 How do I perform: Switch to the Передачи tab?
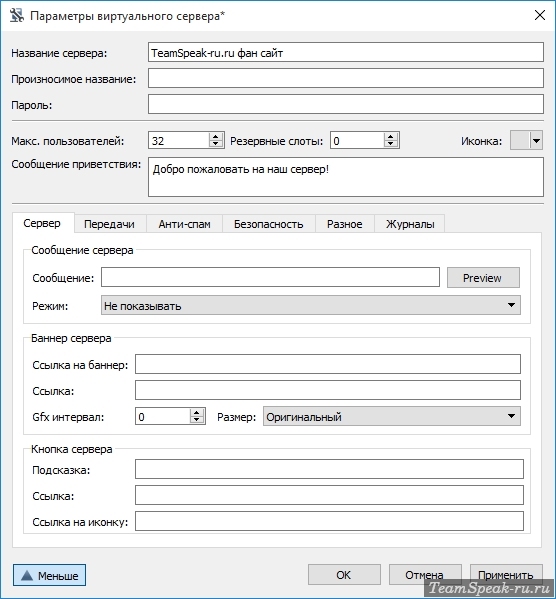[110, 224]
